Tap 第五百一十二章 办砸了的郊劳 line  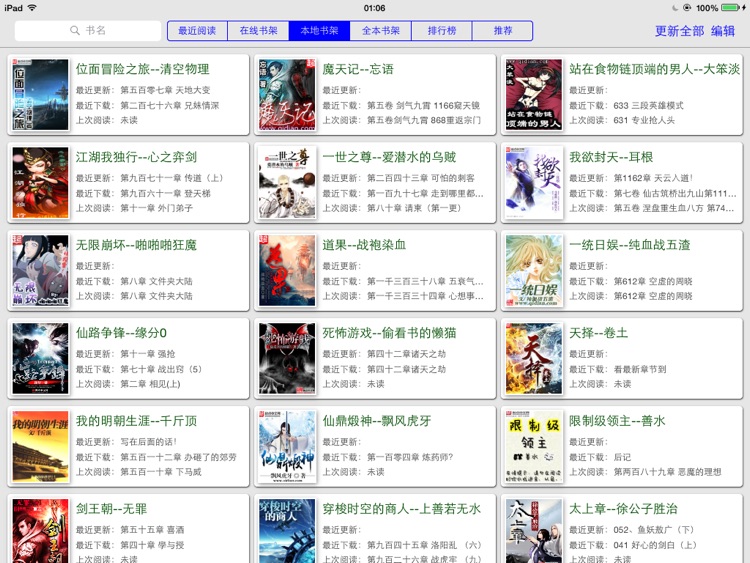click(178, 457)
